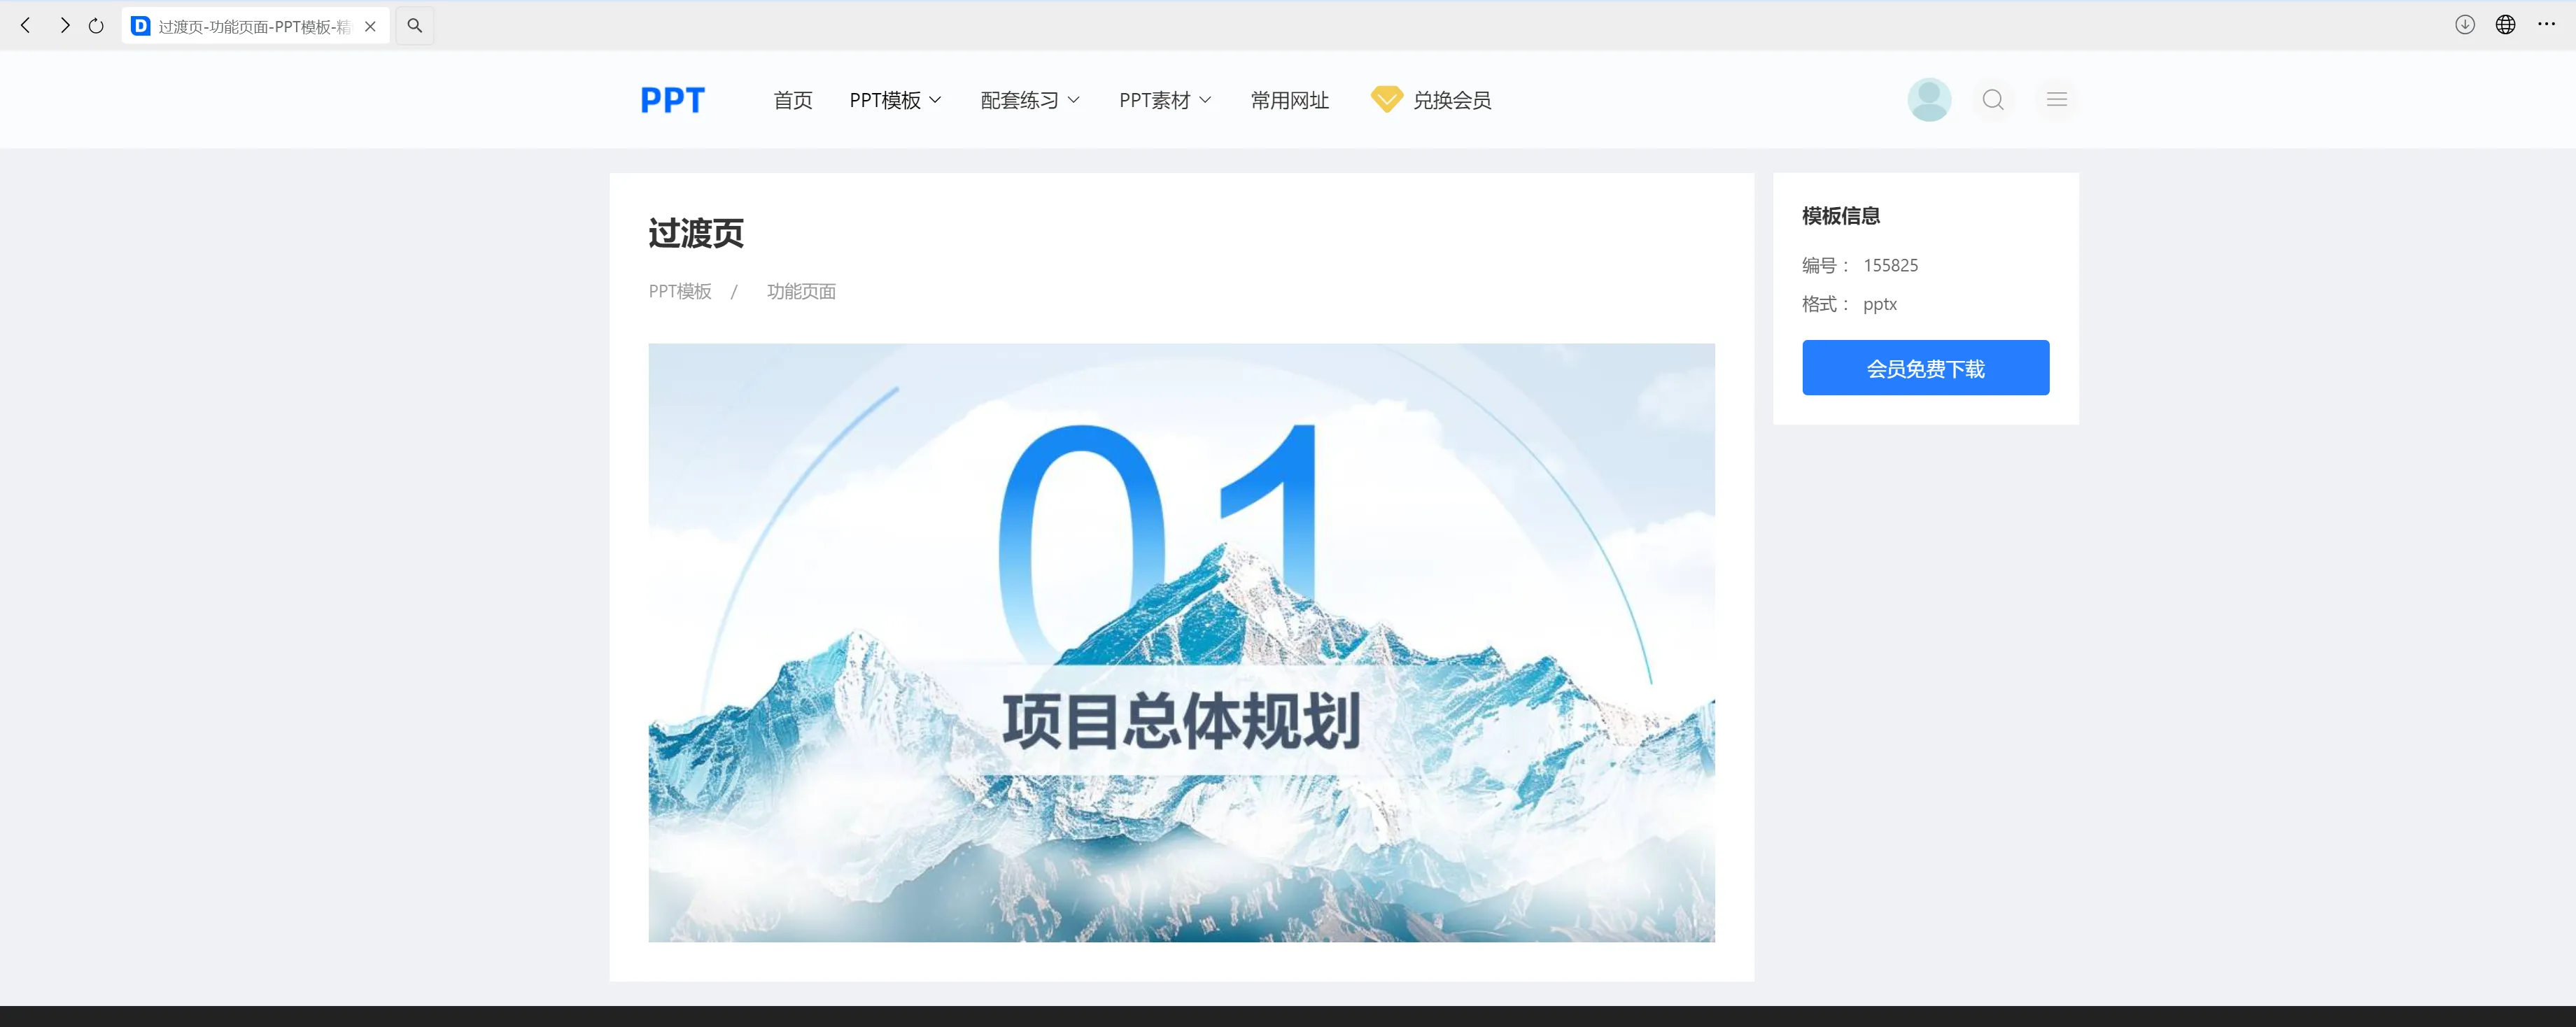
Task: Expand the PPT素材 dropdown menu
Action: pyautogui.click(x=1165, y=100)
